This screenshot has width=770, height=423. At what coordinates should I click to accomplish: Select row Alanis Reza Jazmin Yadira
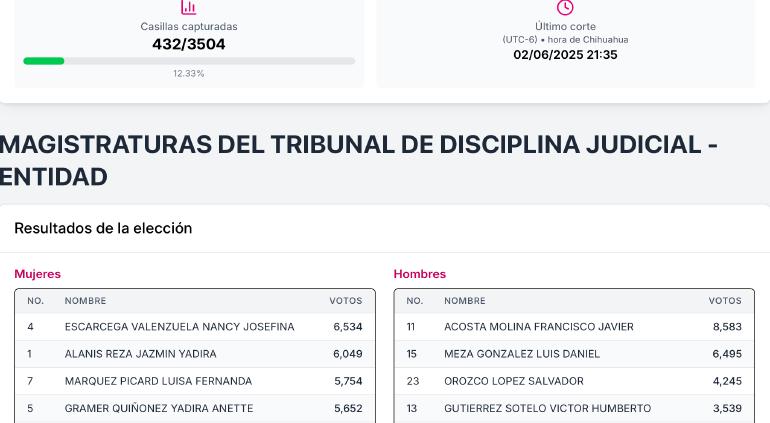[x=195, y=354]
